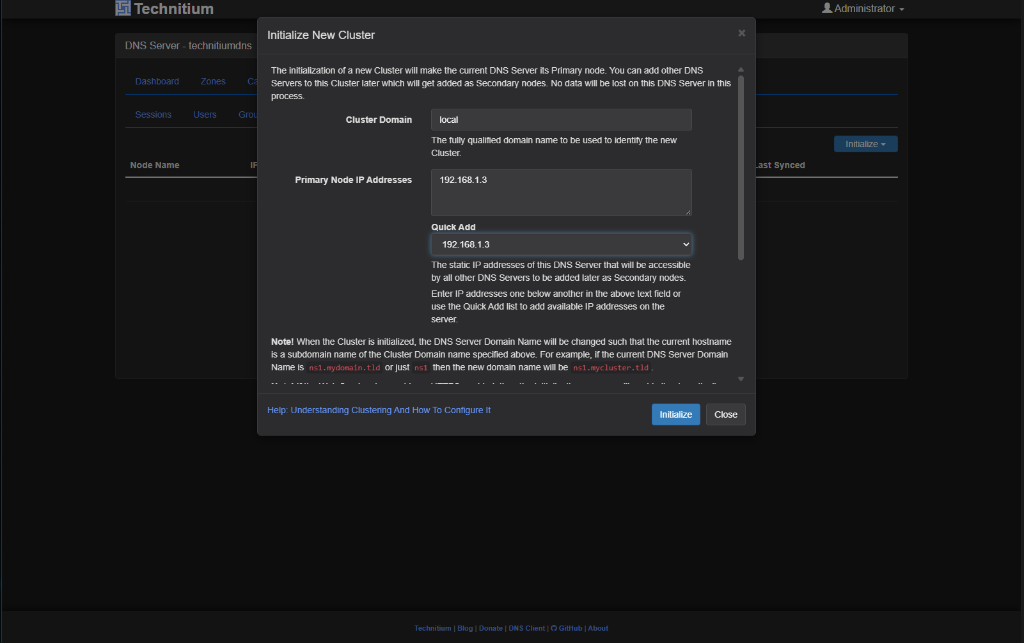Switch to the Zones tab
Screen dimensions: 1024x643
213,82
